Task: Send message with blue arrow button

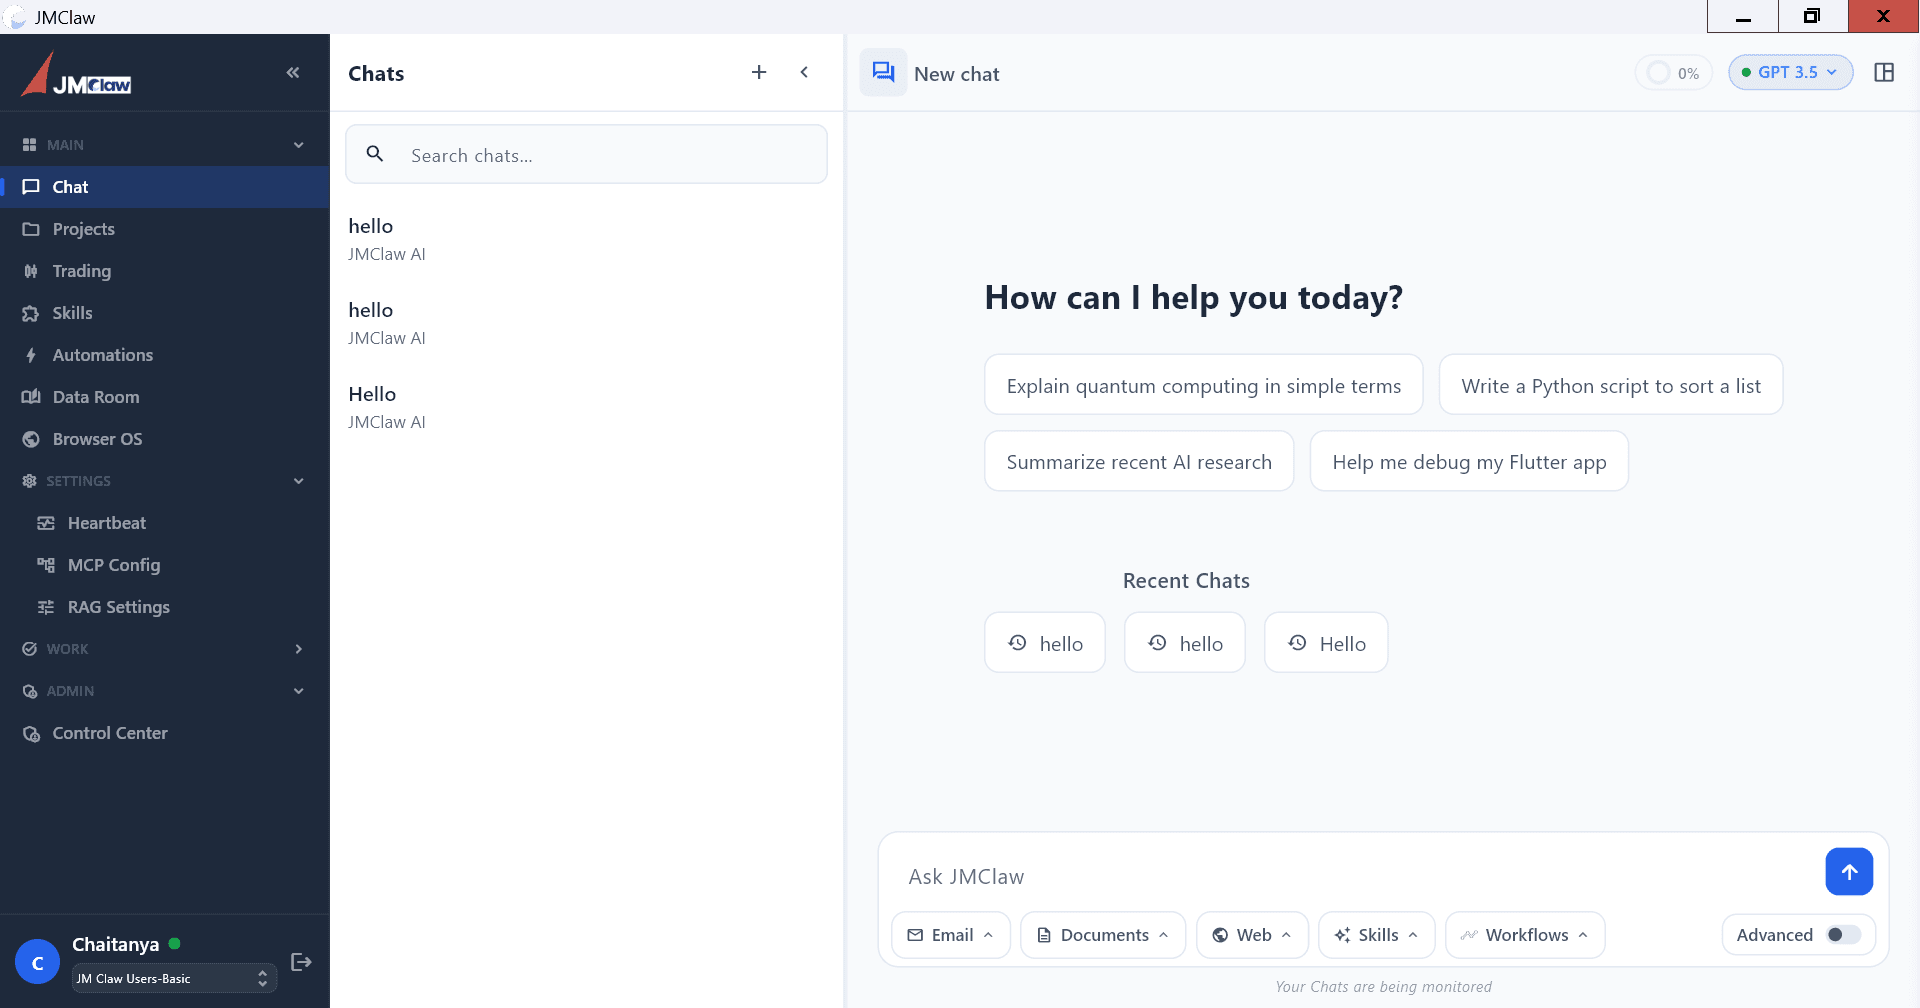Action: pos(1849,872)
